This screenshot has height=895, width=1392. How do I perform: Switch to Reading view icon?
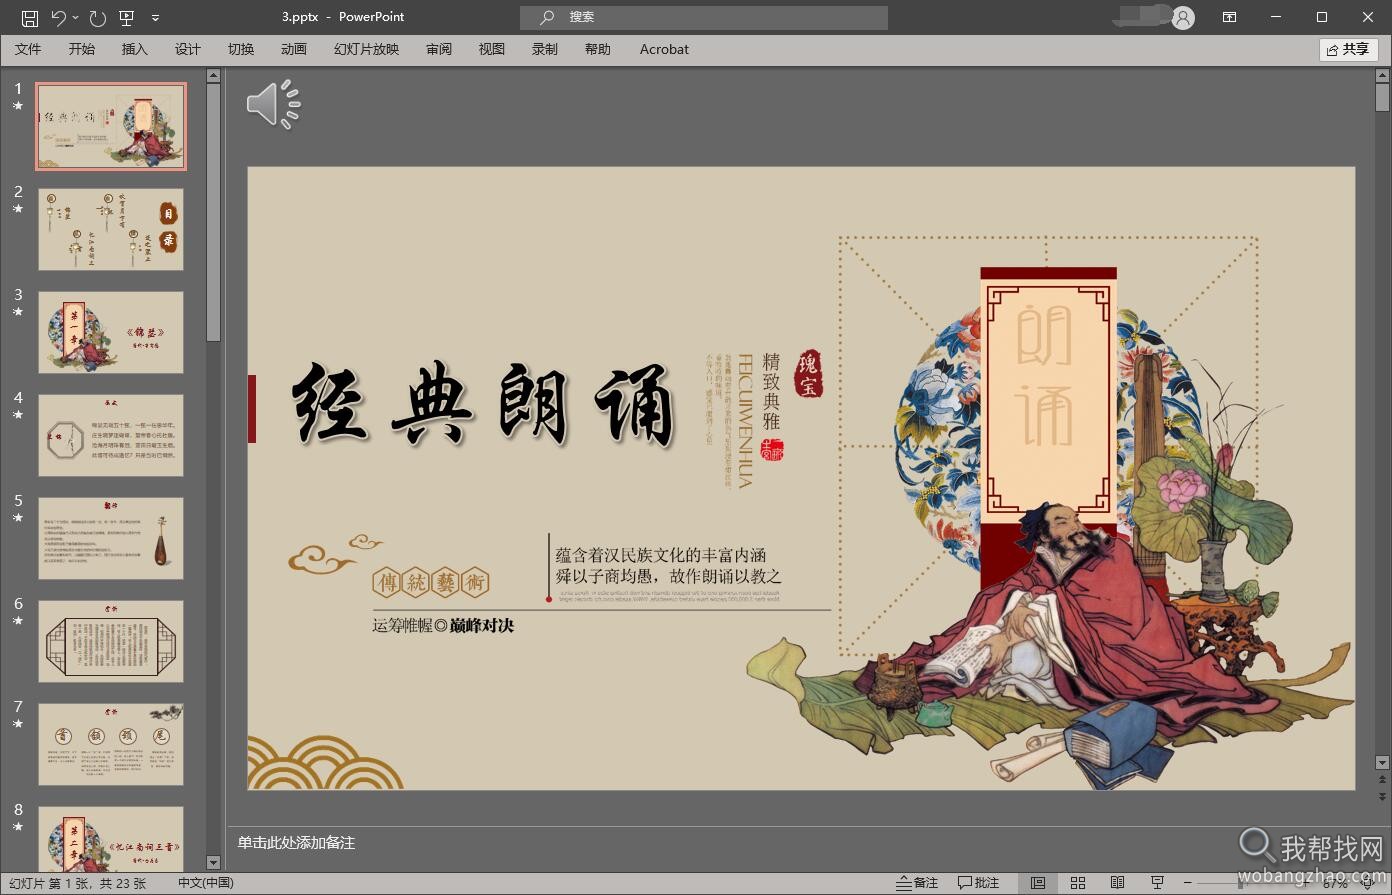click(1118, 883)
